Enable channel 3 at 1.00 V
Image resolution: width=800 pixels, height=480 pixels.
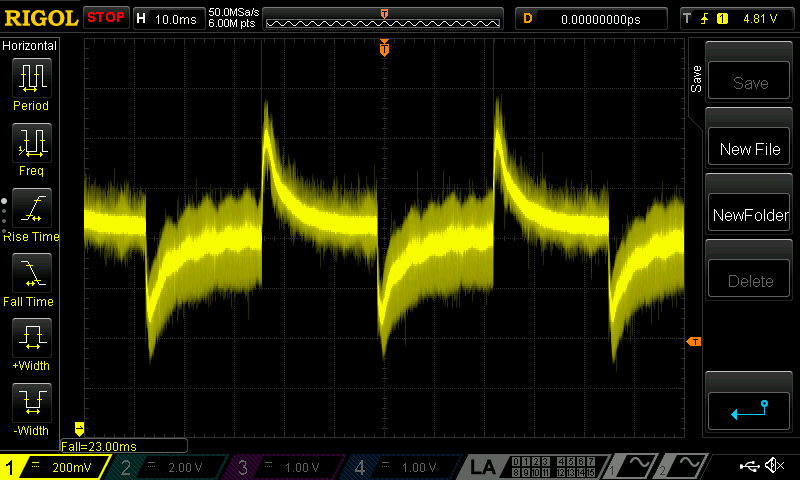pyautogui.click(x=285, y=467)
